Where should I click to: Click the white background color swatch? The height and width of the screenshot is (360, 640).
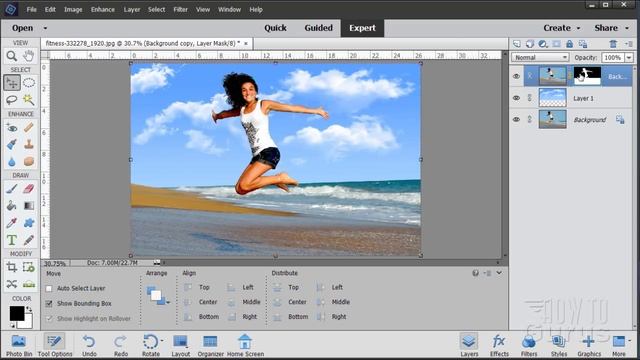(x=27, y=324)
